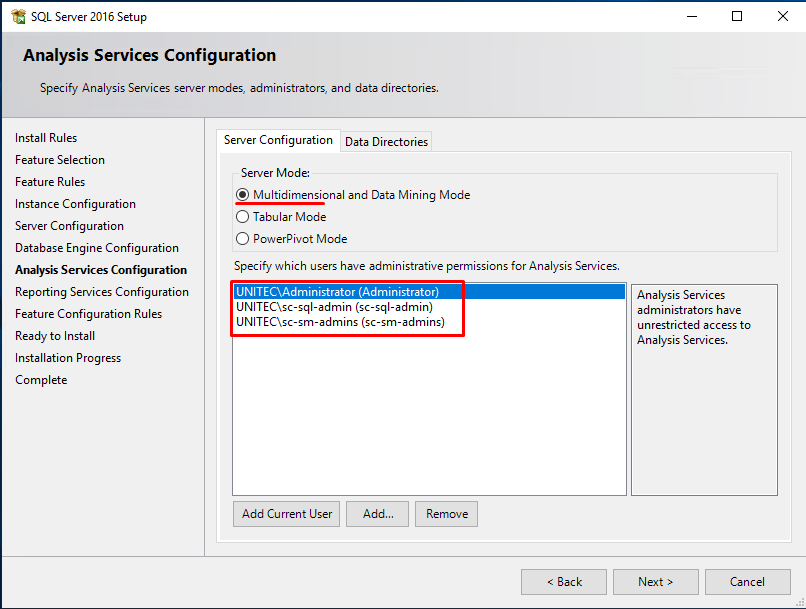Select UNITEC\sc-sm-admins in the administrators list
The width and height of the screenshot is (806, 609).
coord(429,322)
